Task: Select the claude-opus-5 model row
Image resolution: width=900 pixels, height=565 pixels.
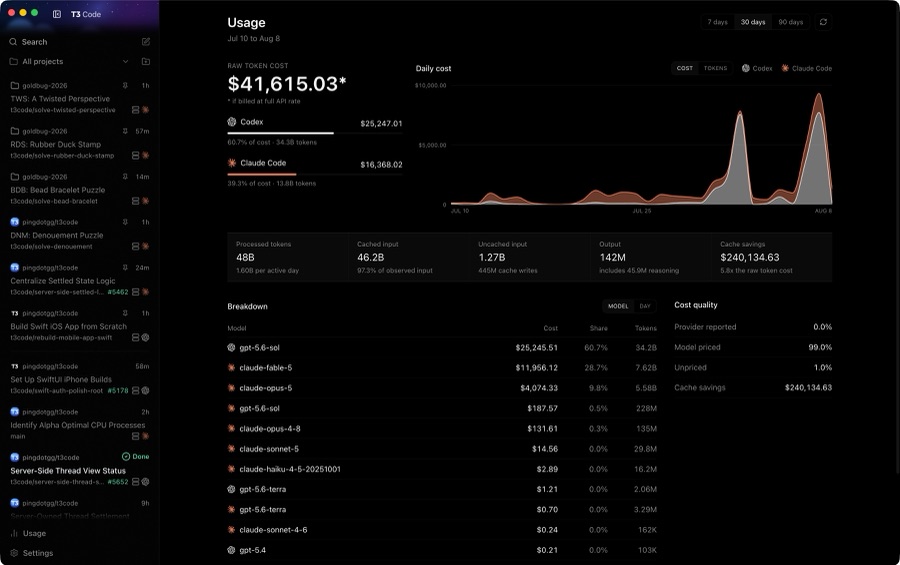Action: pos(442,388)
